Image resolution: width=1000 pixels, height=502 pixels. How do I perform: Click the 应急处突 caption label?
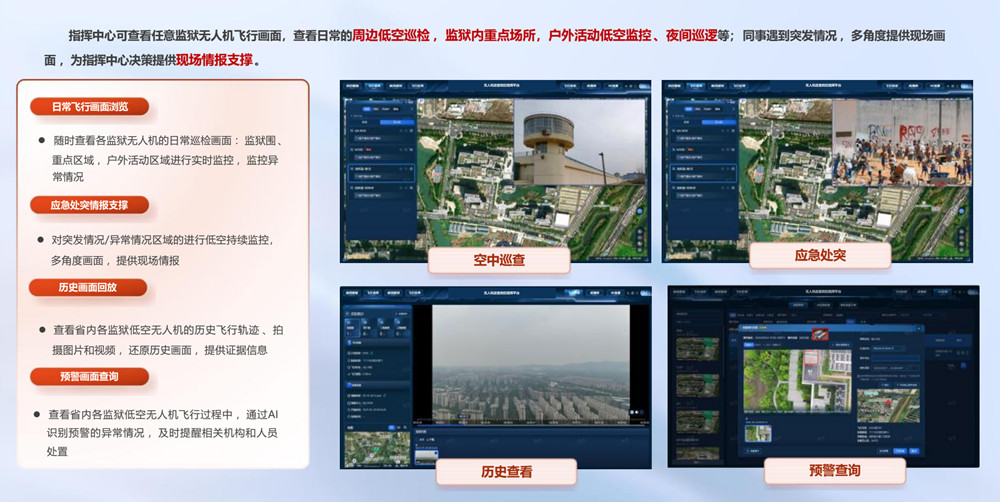click(x=820, y=255)
